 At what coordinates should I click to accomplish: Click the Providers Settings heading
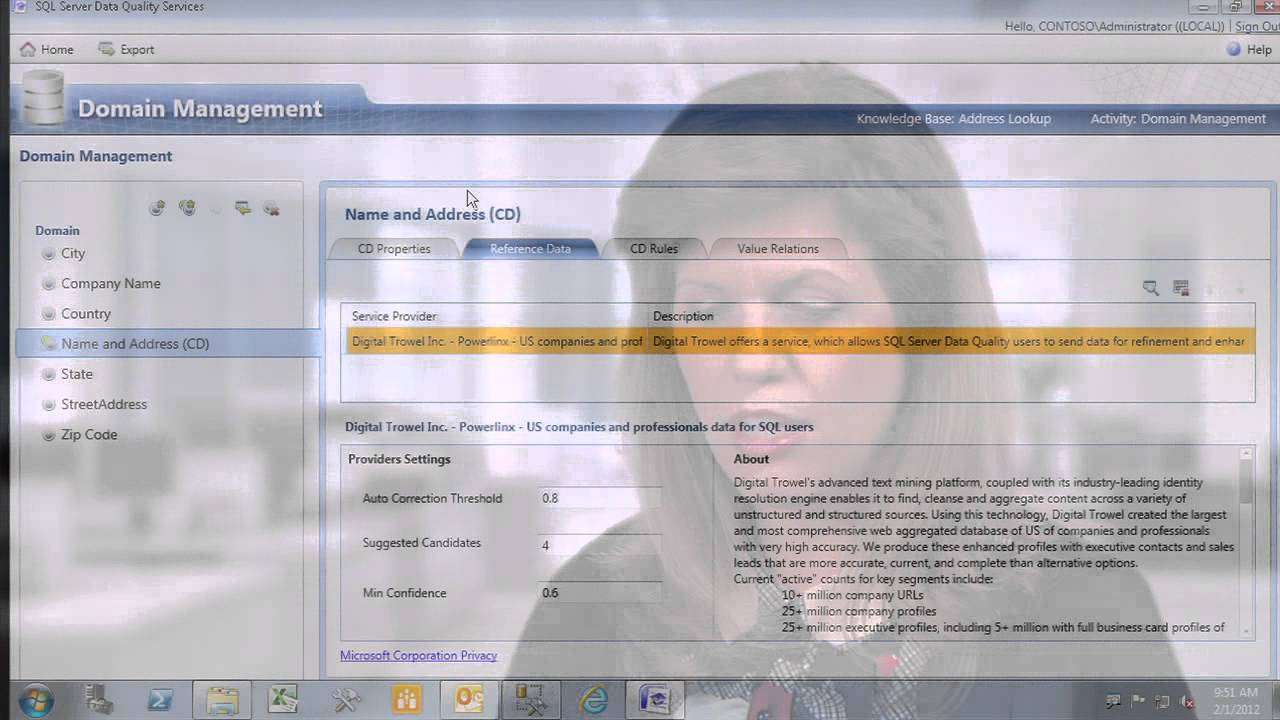[399, 459]
